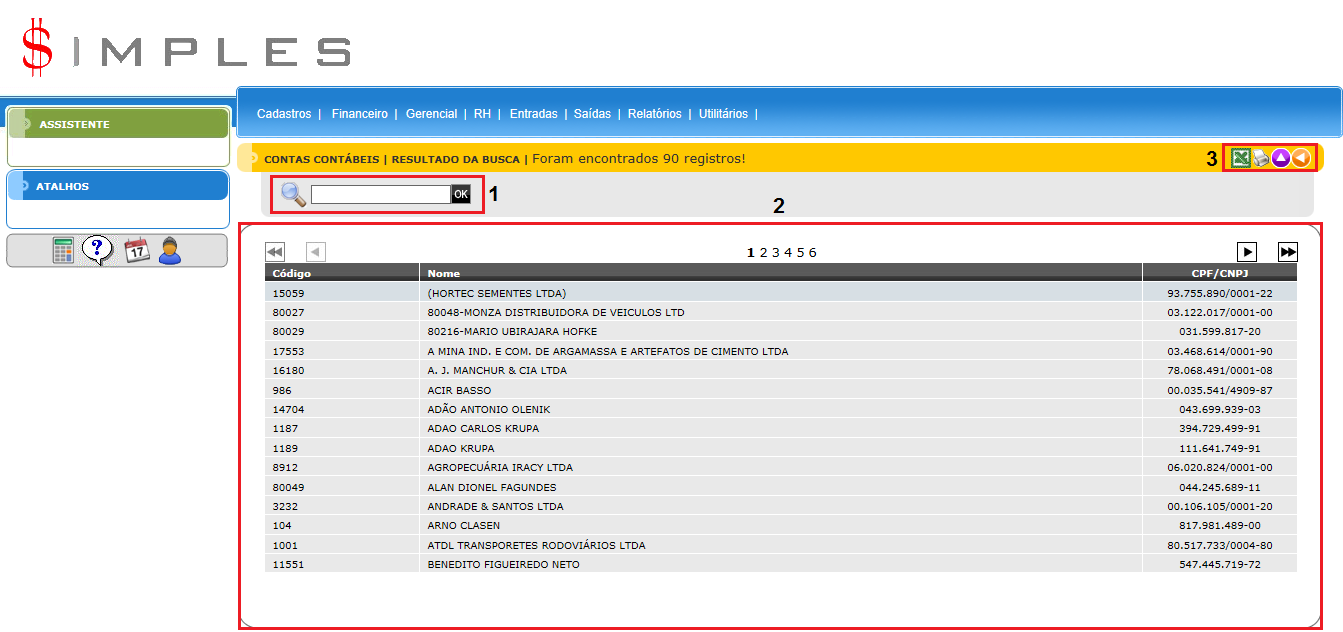Open the calendar icon showing 17
1343x632 pixels.
click(x=137, y=250)
